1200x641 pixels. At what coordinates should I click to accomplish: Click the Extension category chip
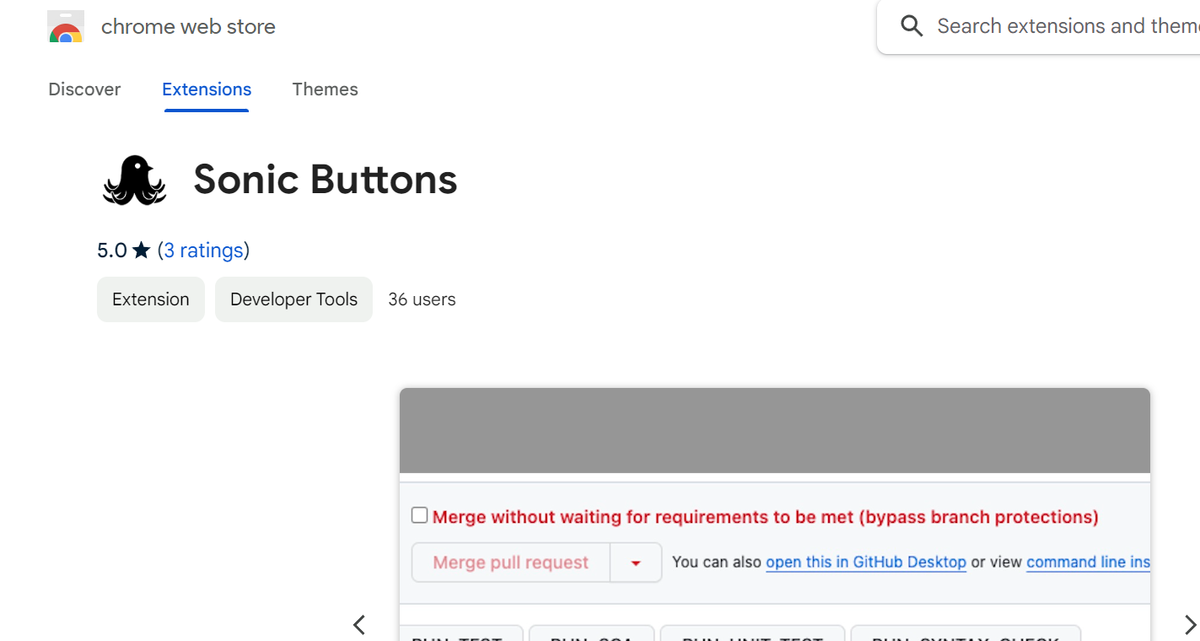(150, 299)
